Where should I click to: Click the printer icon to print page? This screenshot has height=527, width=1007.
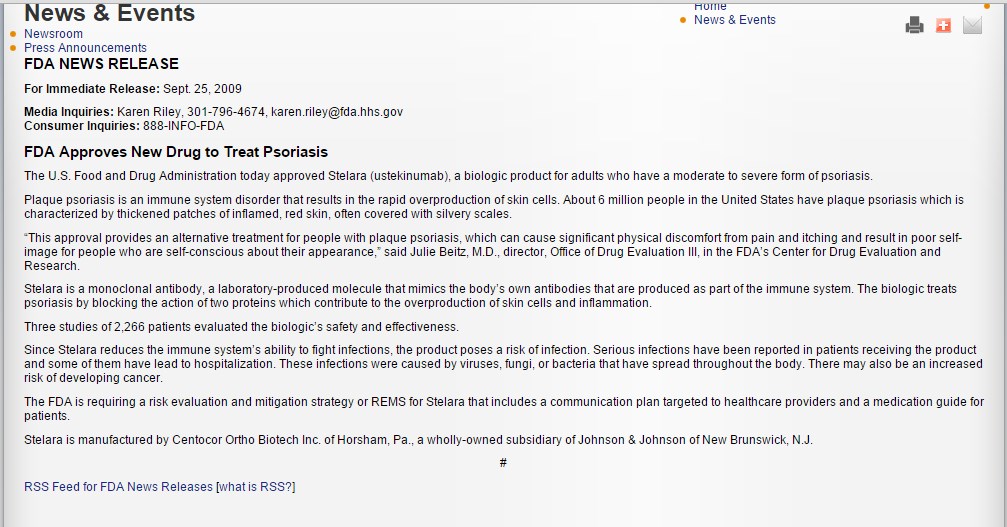click(914, 25)
